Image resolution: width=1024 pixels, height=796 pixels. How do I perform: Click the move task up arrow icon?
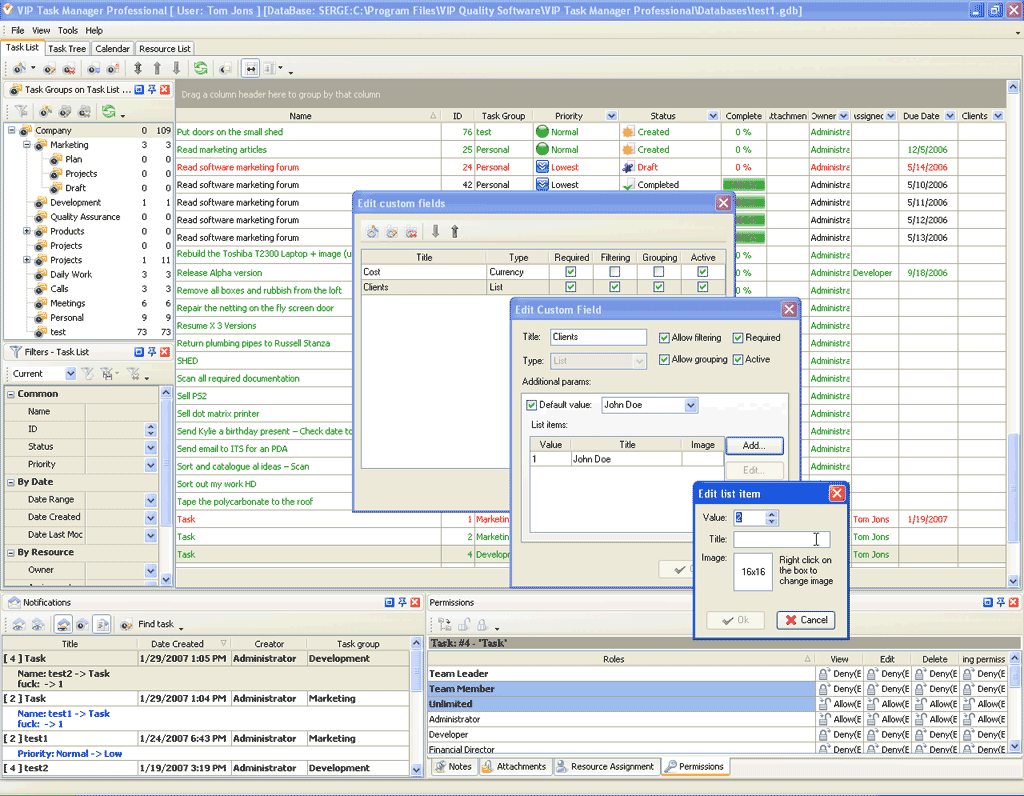point(157,69)
